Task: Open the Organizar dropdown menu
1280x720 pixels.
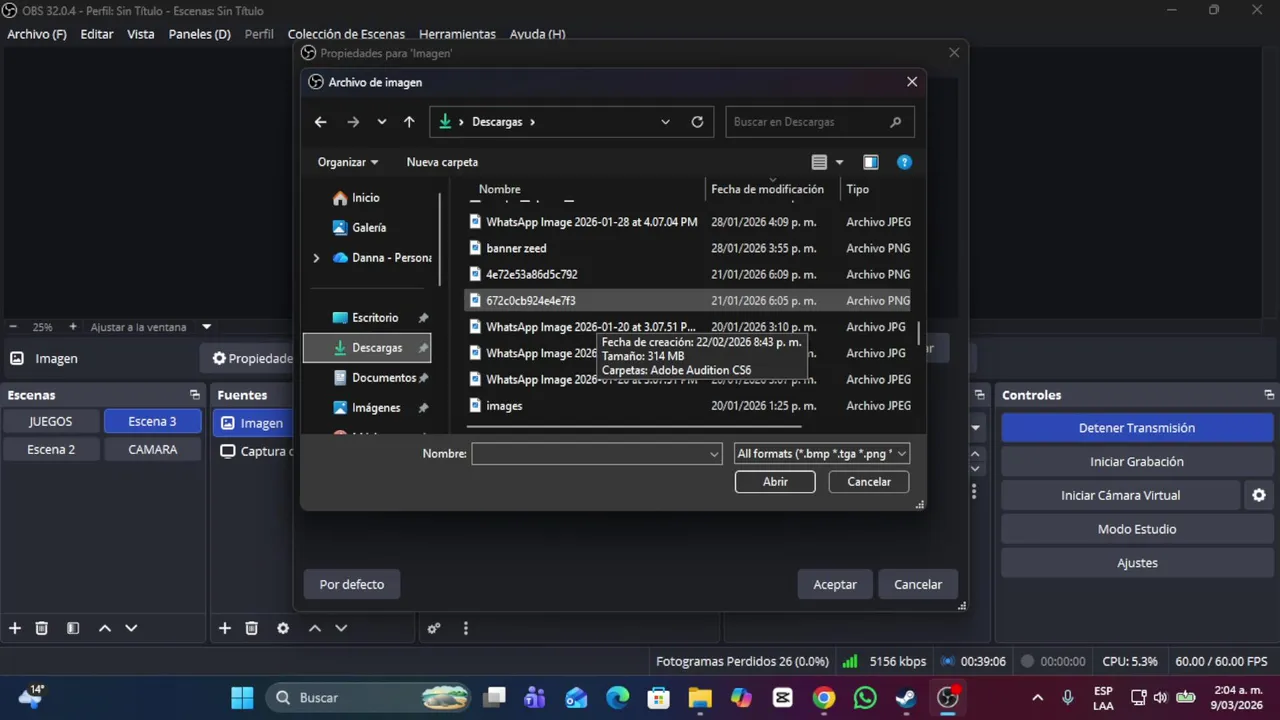Action: pyautogui.click(x=348, y=162)
